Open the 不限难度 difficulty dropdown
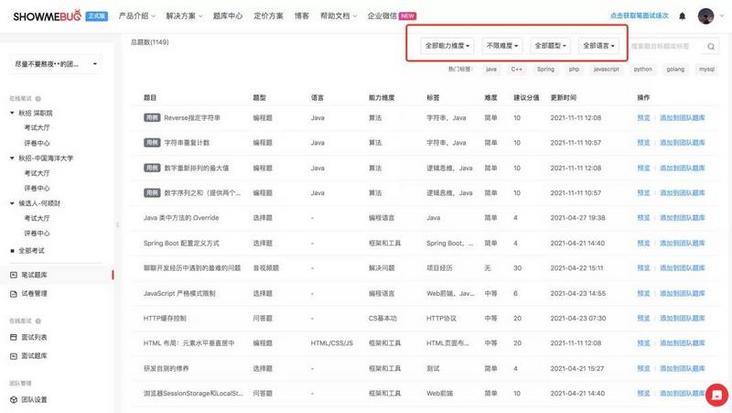Screen dimensions: 732x413 (502, 46)
